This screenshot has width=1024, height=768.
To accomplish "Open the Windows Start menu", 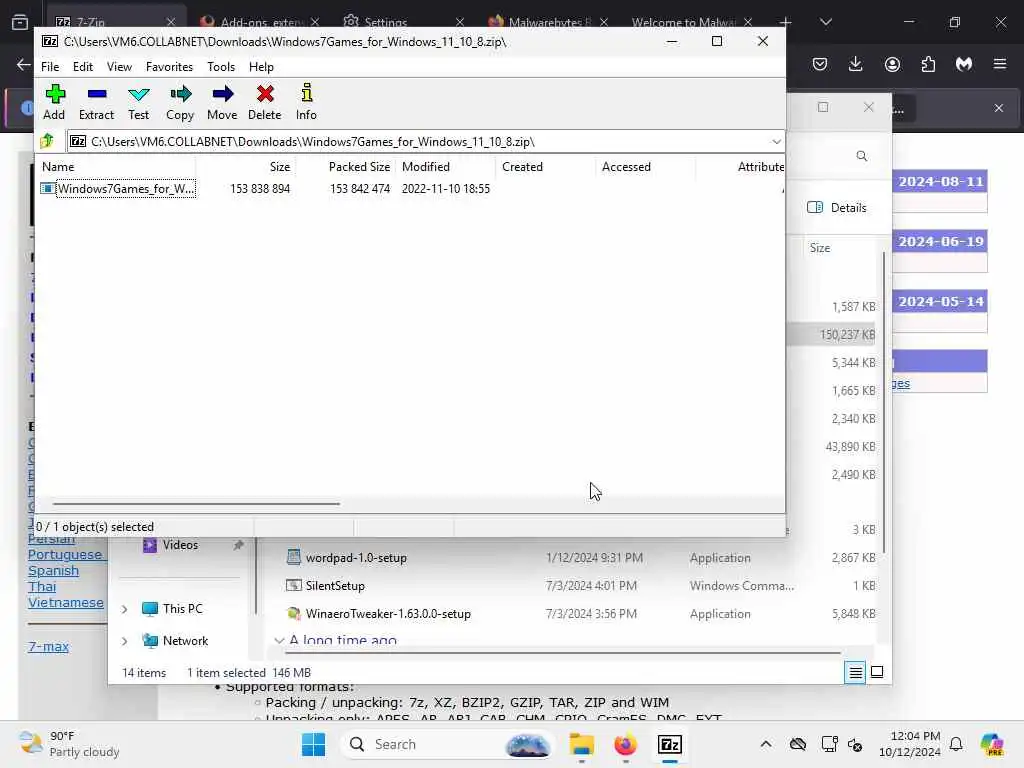I will [x=313, y=744].
